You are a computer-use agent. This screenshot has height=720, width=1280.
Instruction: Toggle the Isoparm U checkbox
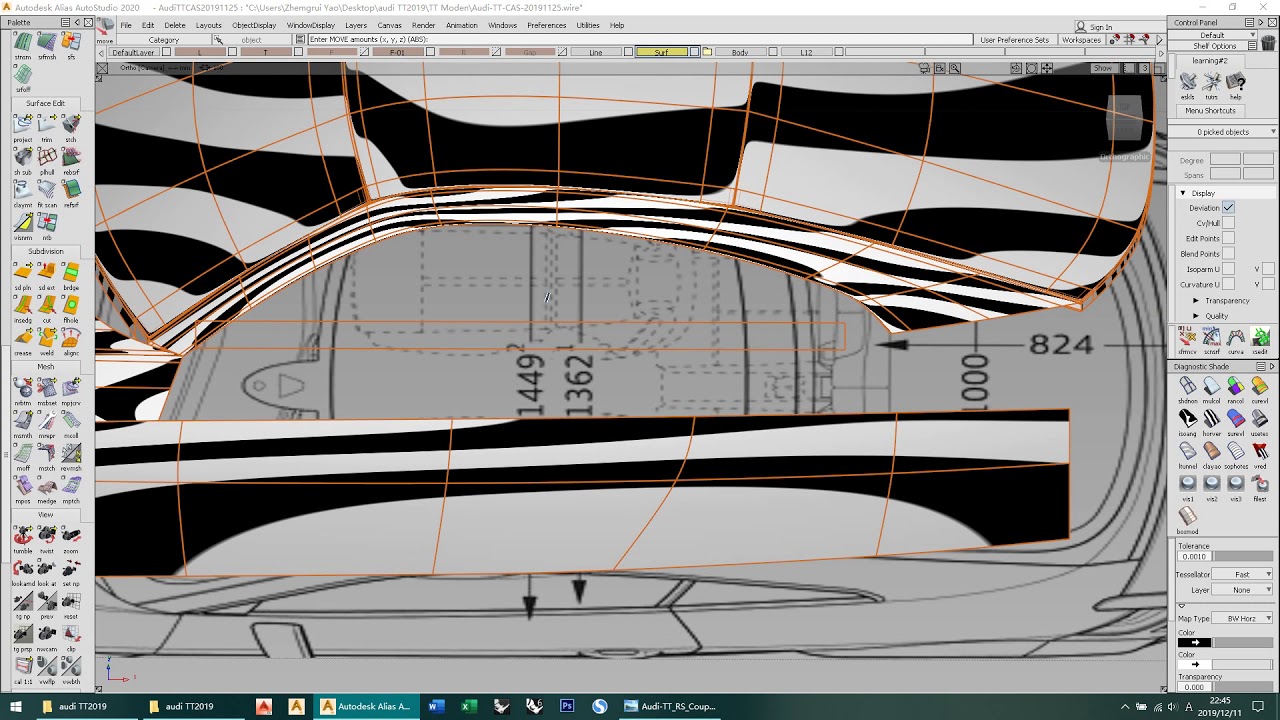pos(1228,269)
